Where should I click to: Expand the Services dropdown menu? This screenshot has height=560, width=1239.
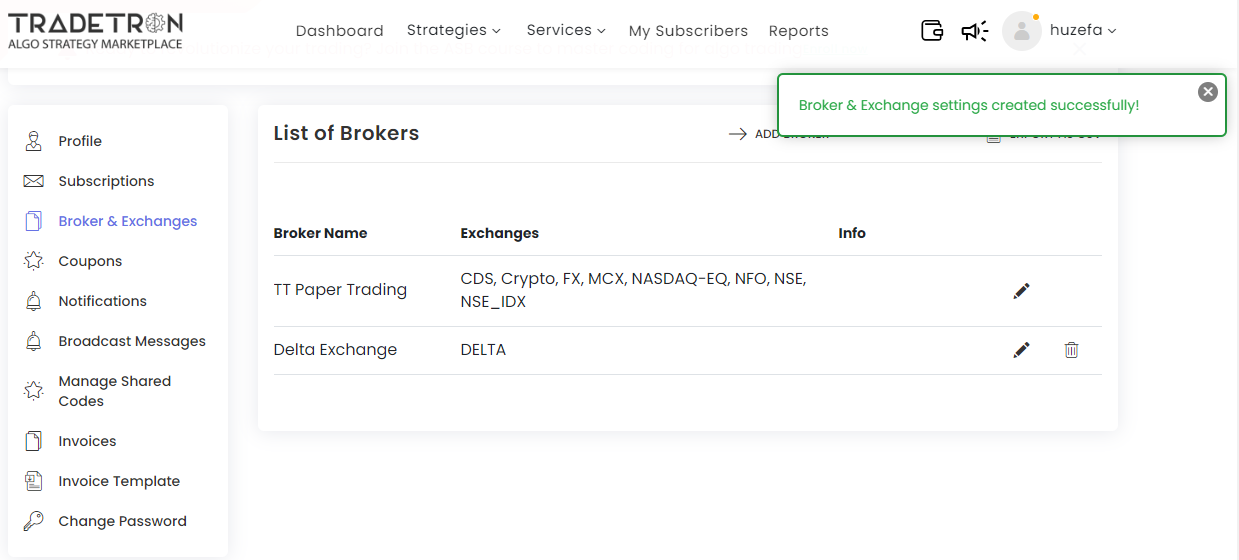click(566, 30)
